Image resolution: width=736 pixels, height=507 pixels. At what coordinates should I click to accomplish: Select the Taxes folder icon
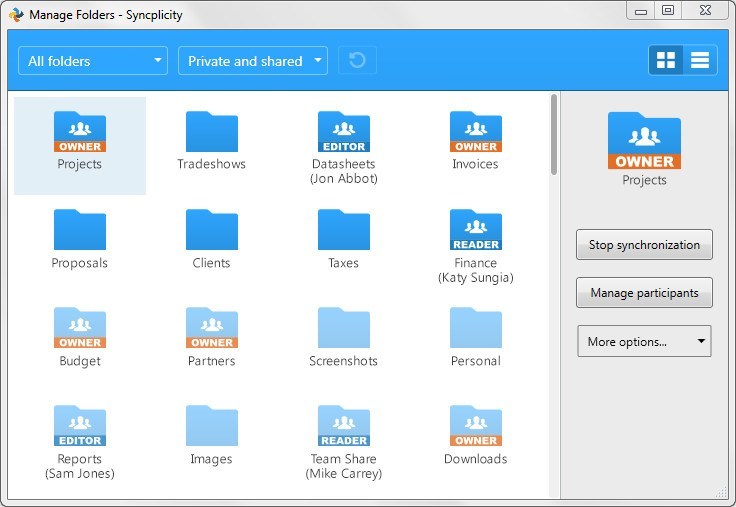click(x=344, y=230)
